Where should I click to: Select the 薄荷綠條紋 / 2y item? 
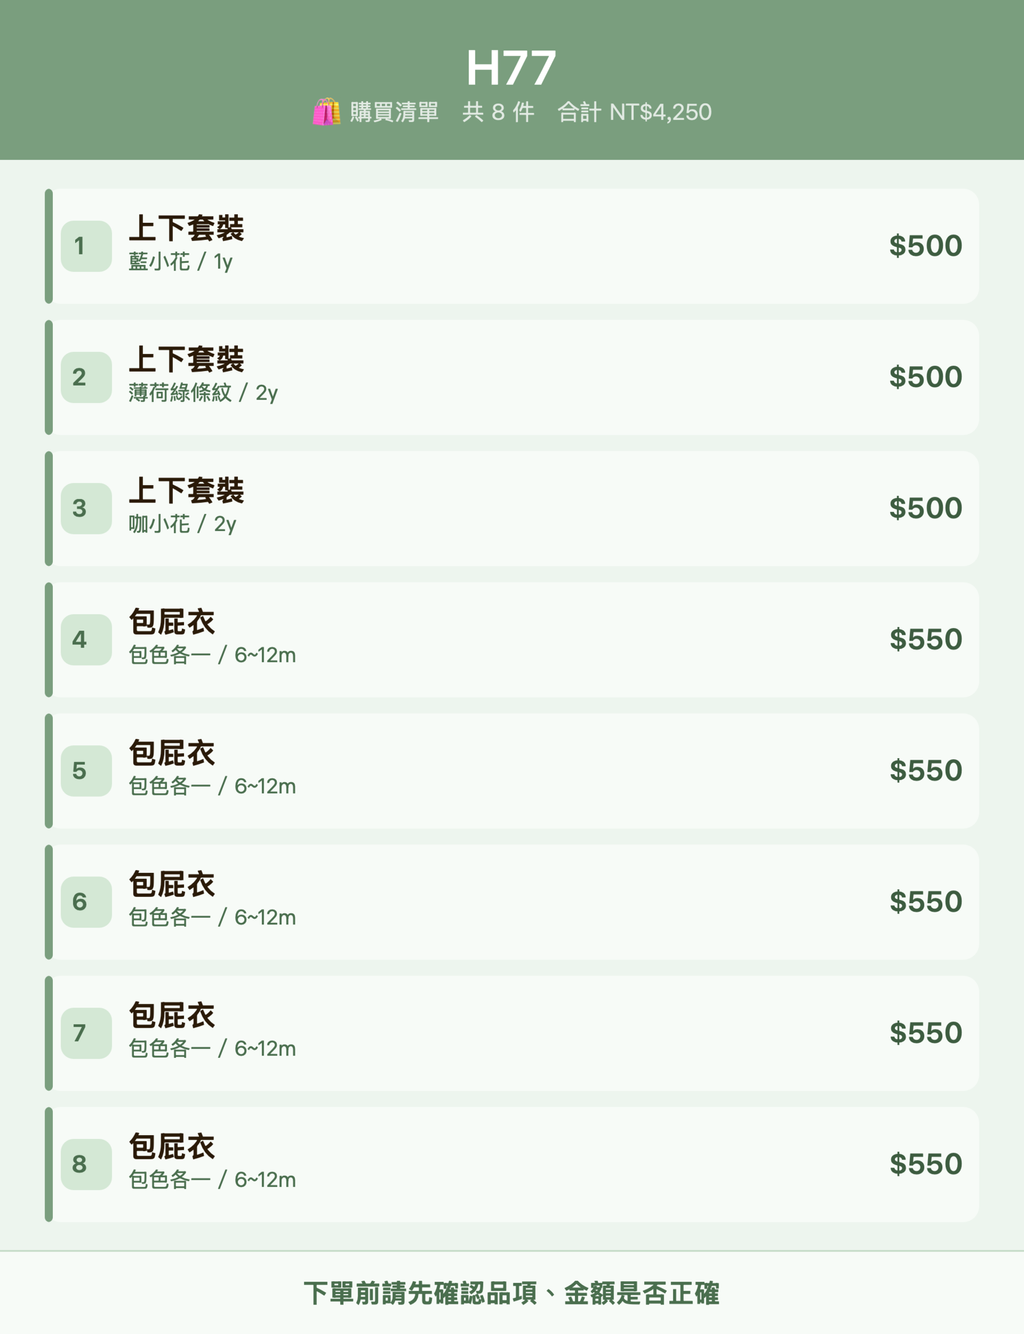[512, 377]
